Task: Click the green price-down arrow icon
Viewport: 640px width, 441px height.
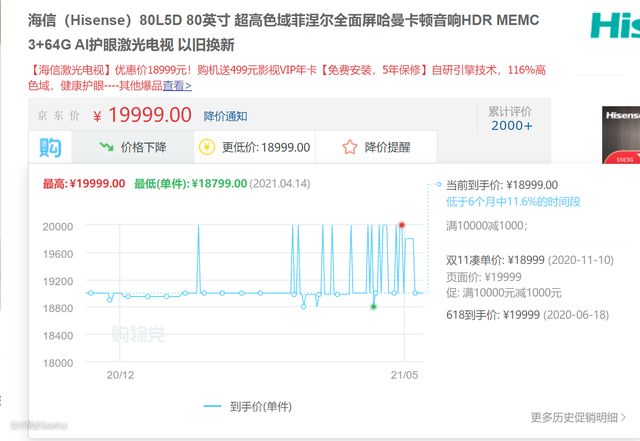Action: (x=107, y=147)
